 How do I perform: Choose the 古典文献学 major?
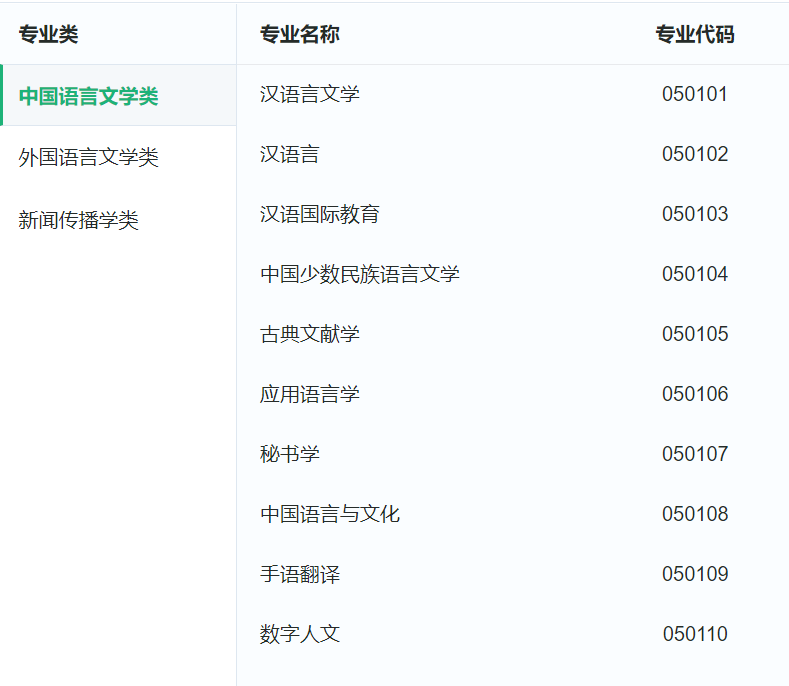[x=309, y=334]
